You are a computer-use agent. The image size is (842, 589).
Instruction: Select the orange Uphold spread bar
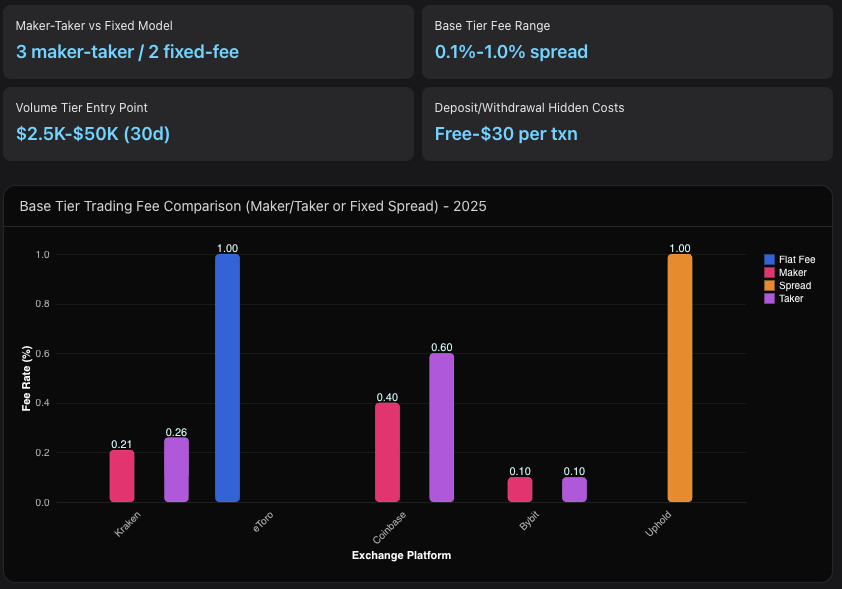680,378
